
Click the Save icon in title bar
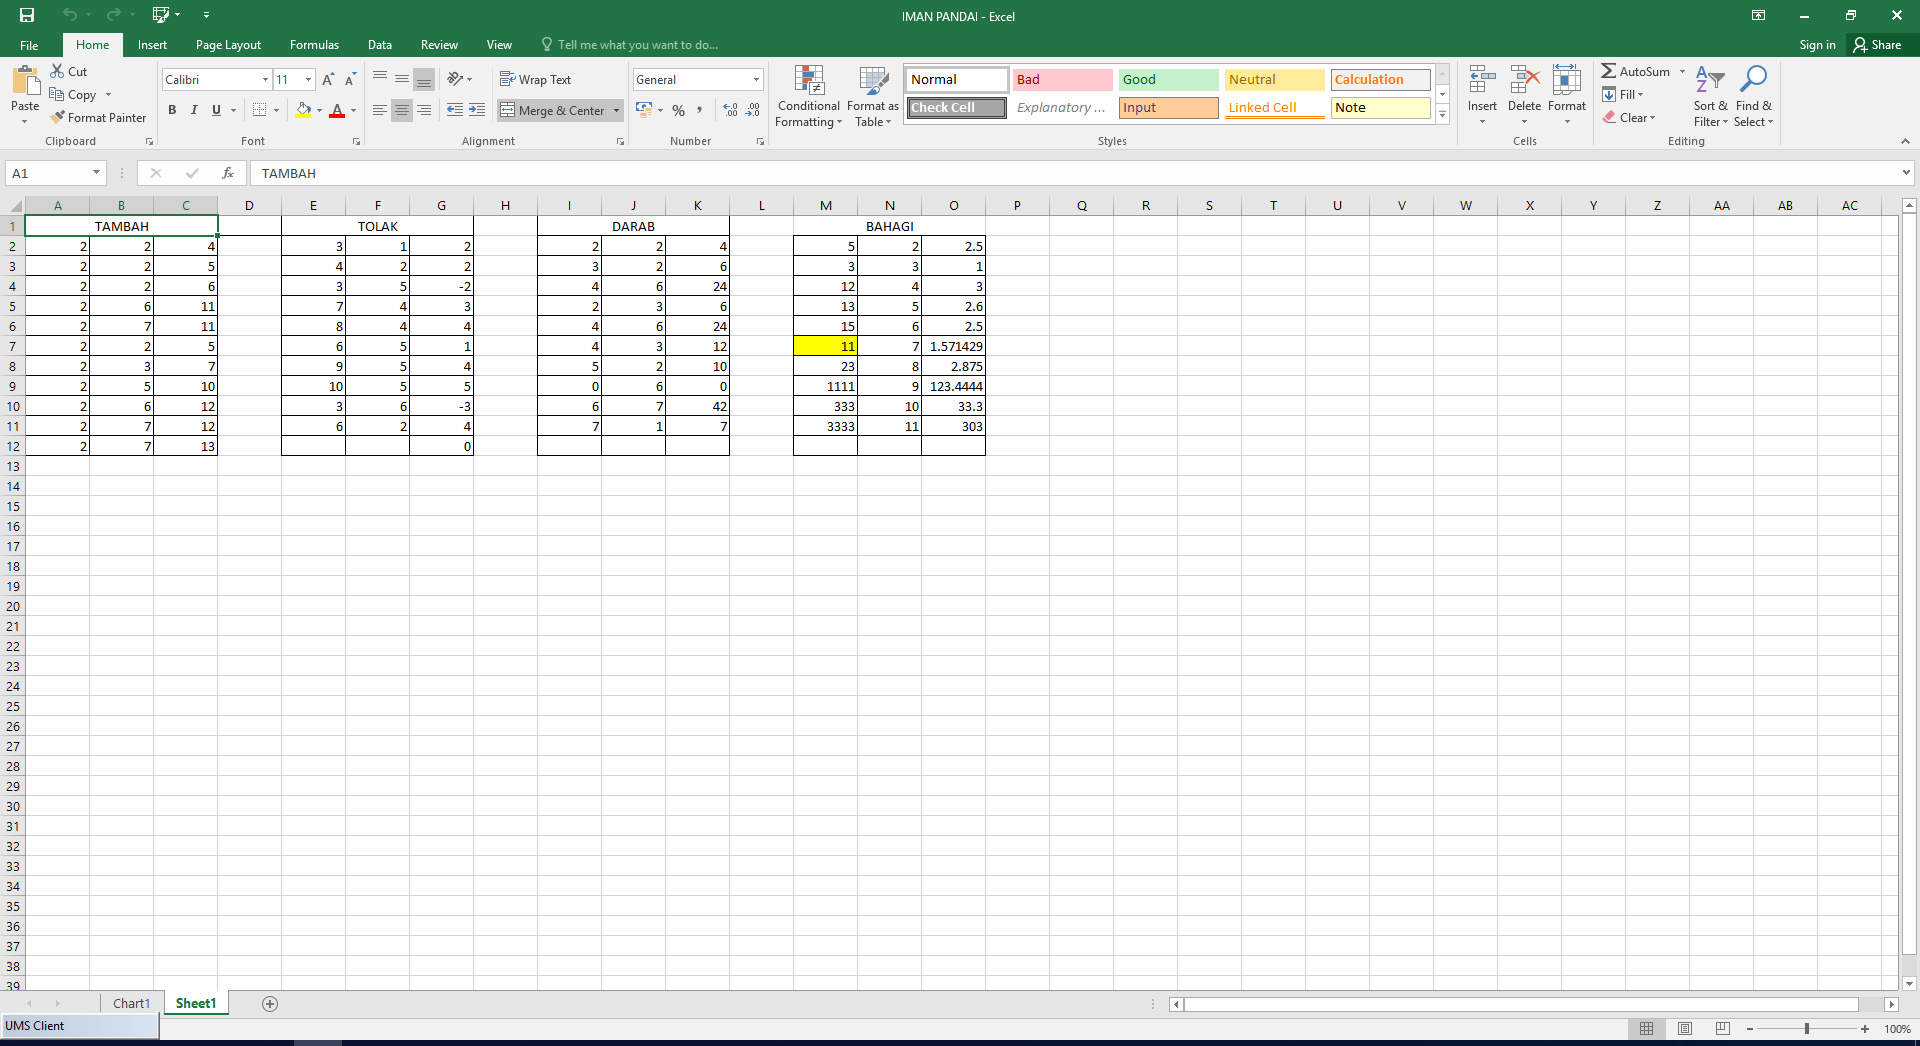(27, 15)
